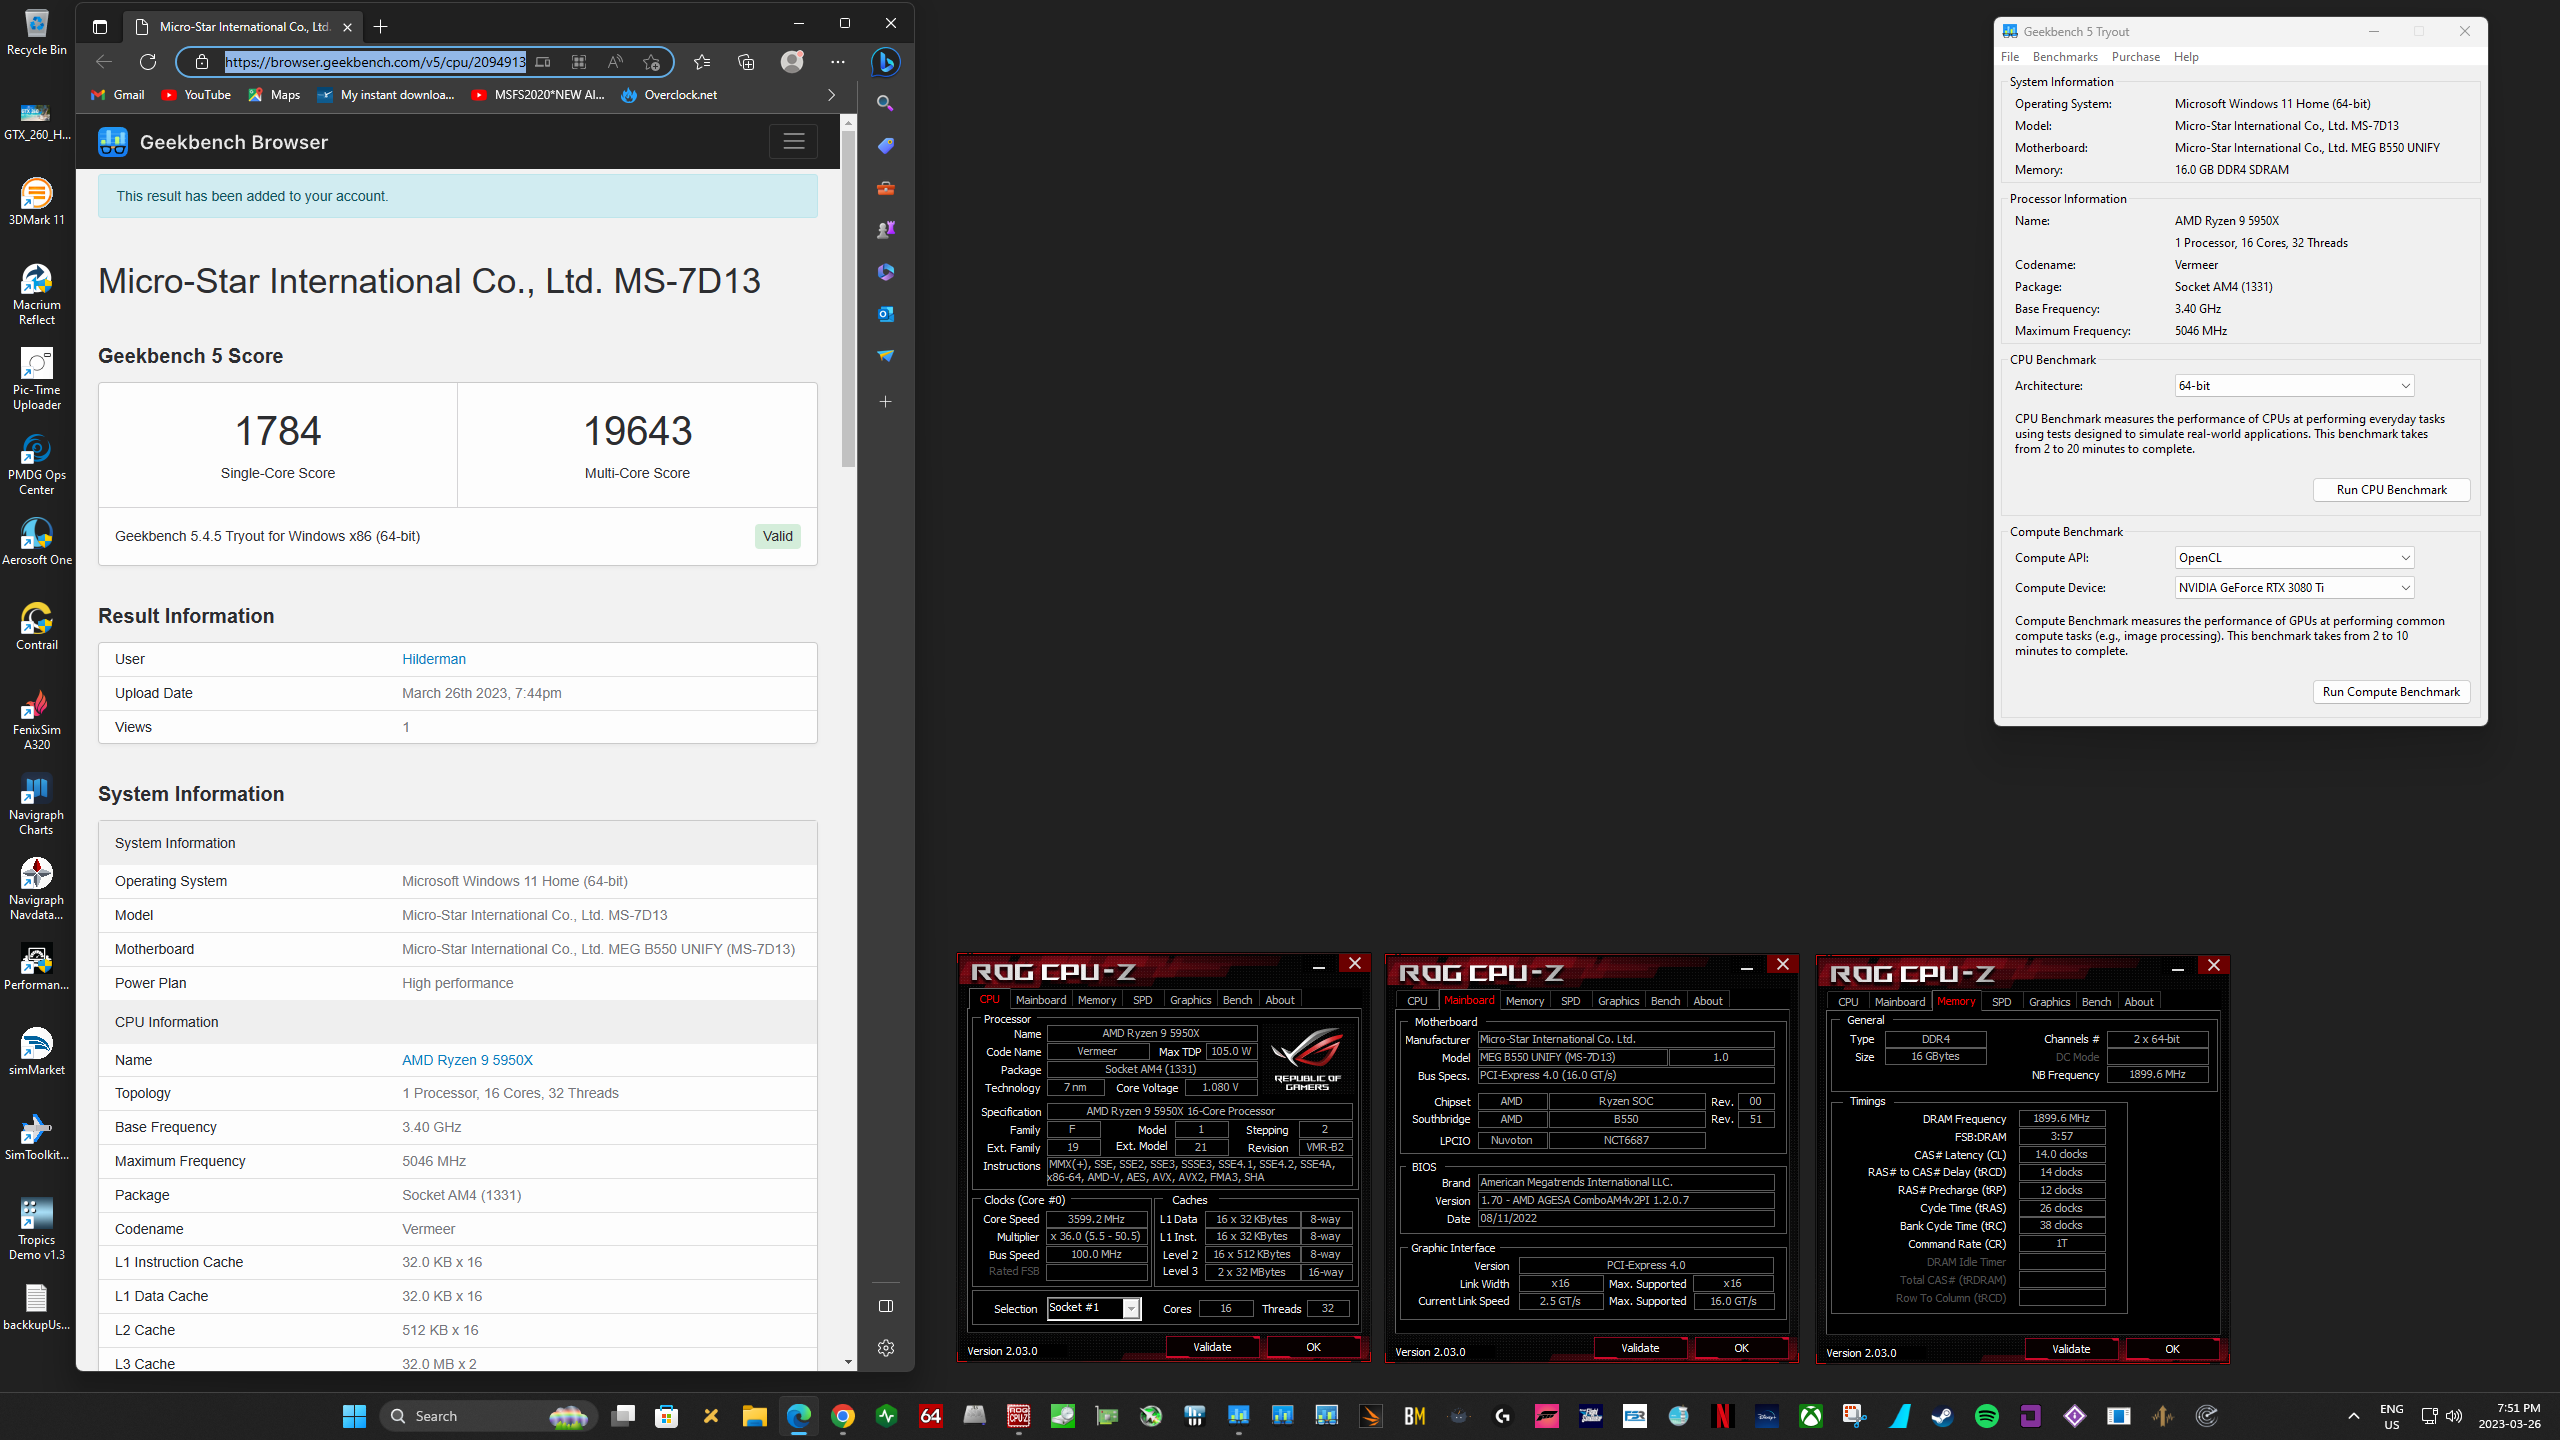Screen dimensions: 2560x1440
Task: Open Google Chrome from the taskbar
Action: 843,1416
